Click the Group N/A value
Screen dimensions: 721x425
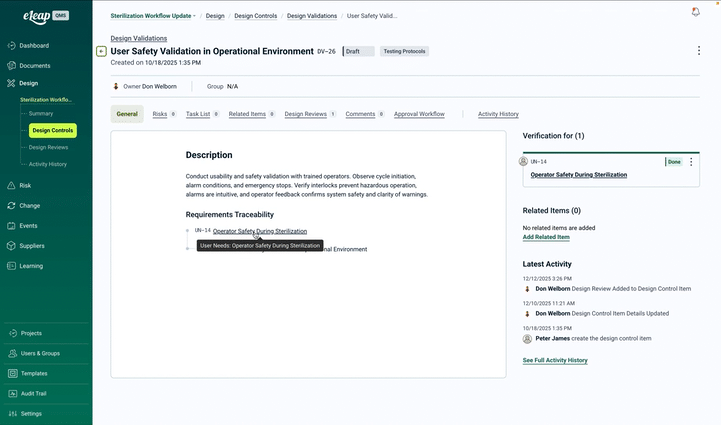pos(232,86)
